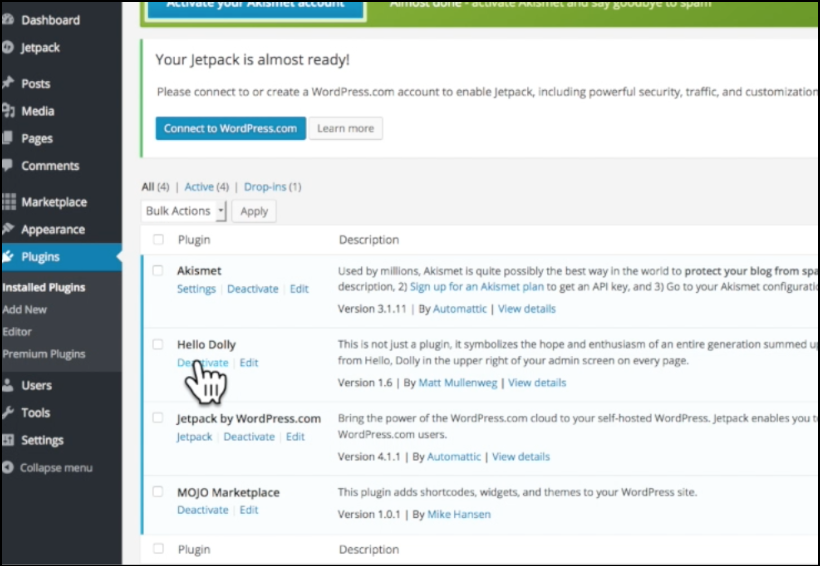This screenshot has height=566, width=820.
Task: Deactivate the Hello Dolly plugin
Action: pyautogui.click(x=203, y=363)
